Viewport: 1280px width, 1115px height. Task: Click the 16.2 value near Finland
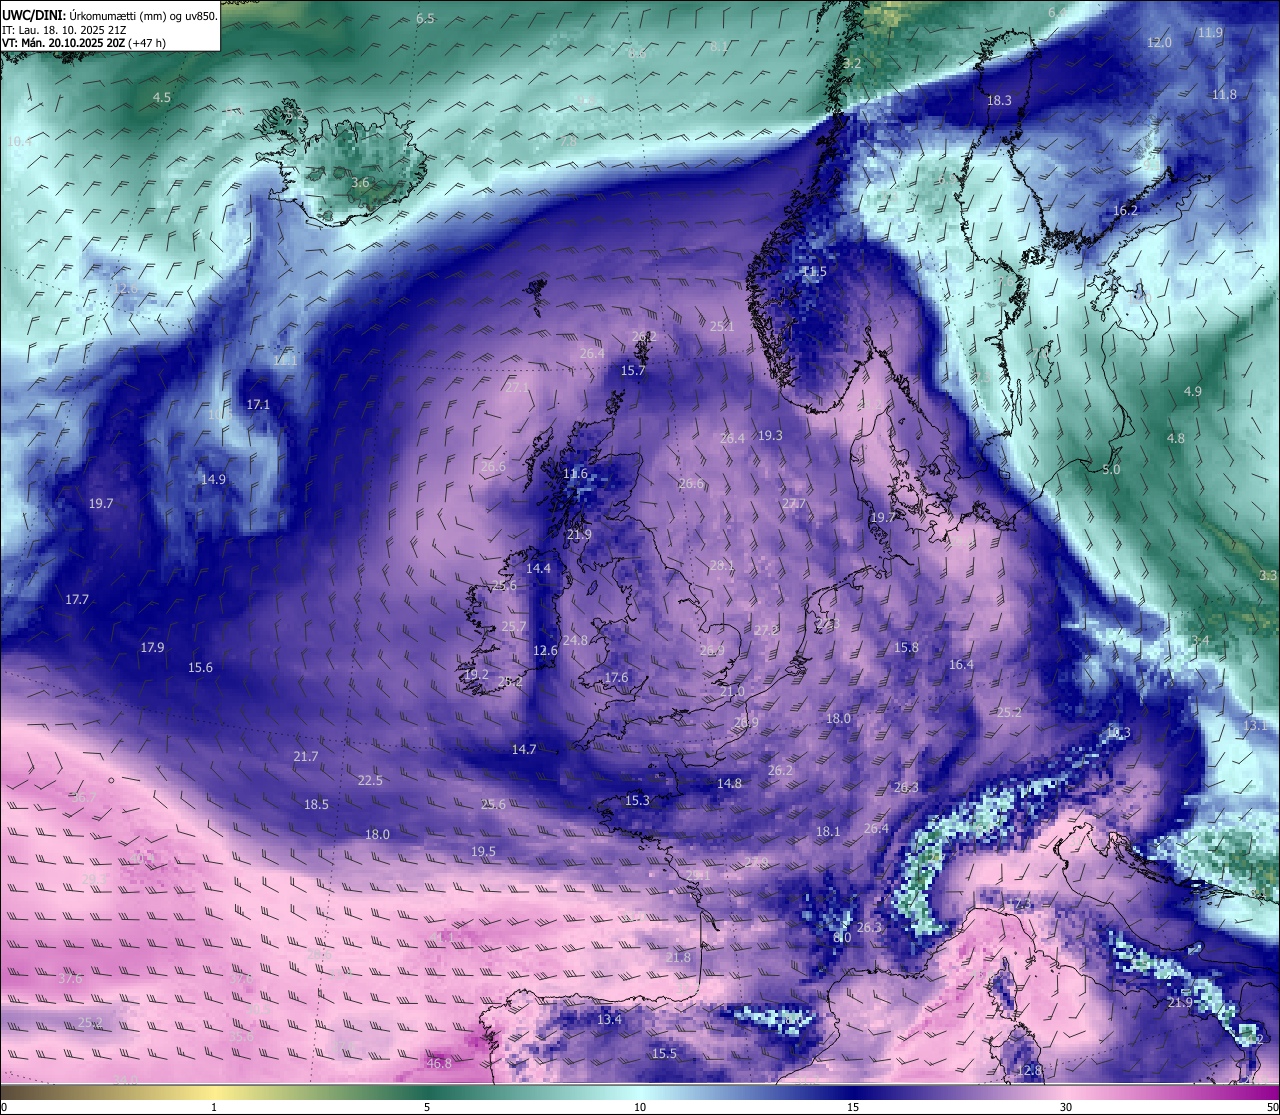(x=1125, y=210)
